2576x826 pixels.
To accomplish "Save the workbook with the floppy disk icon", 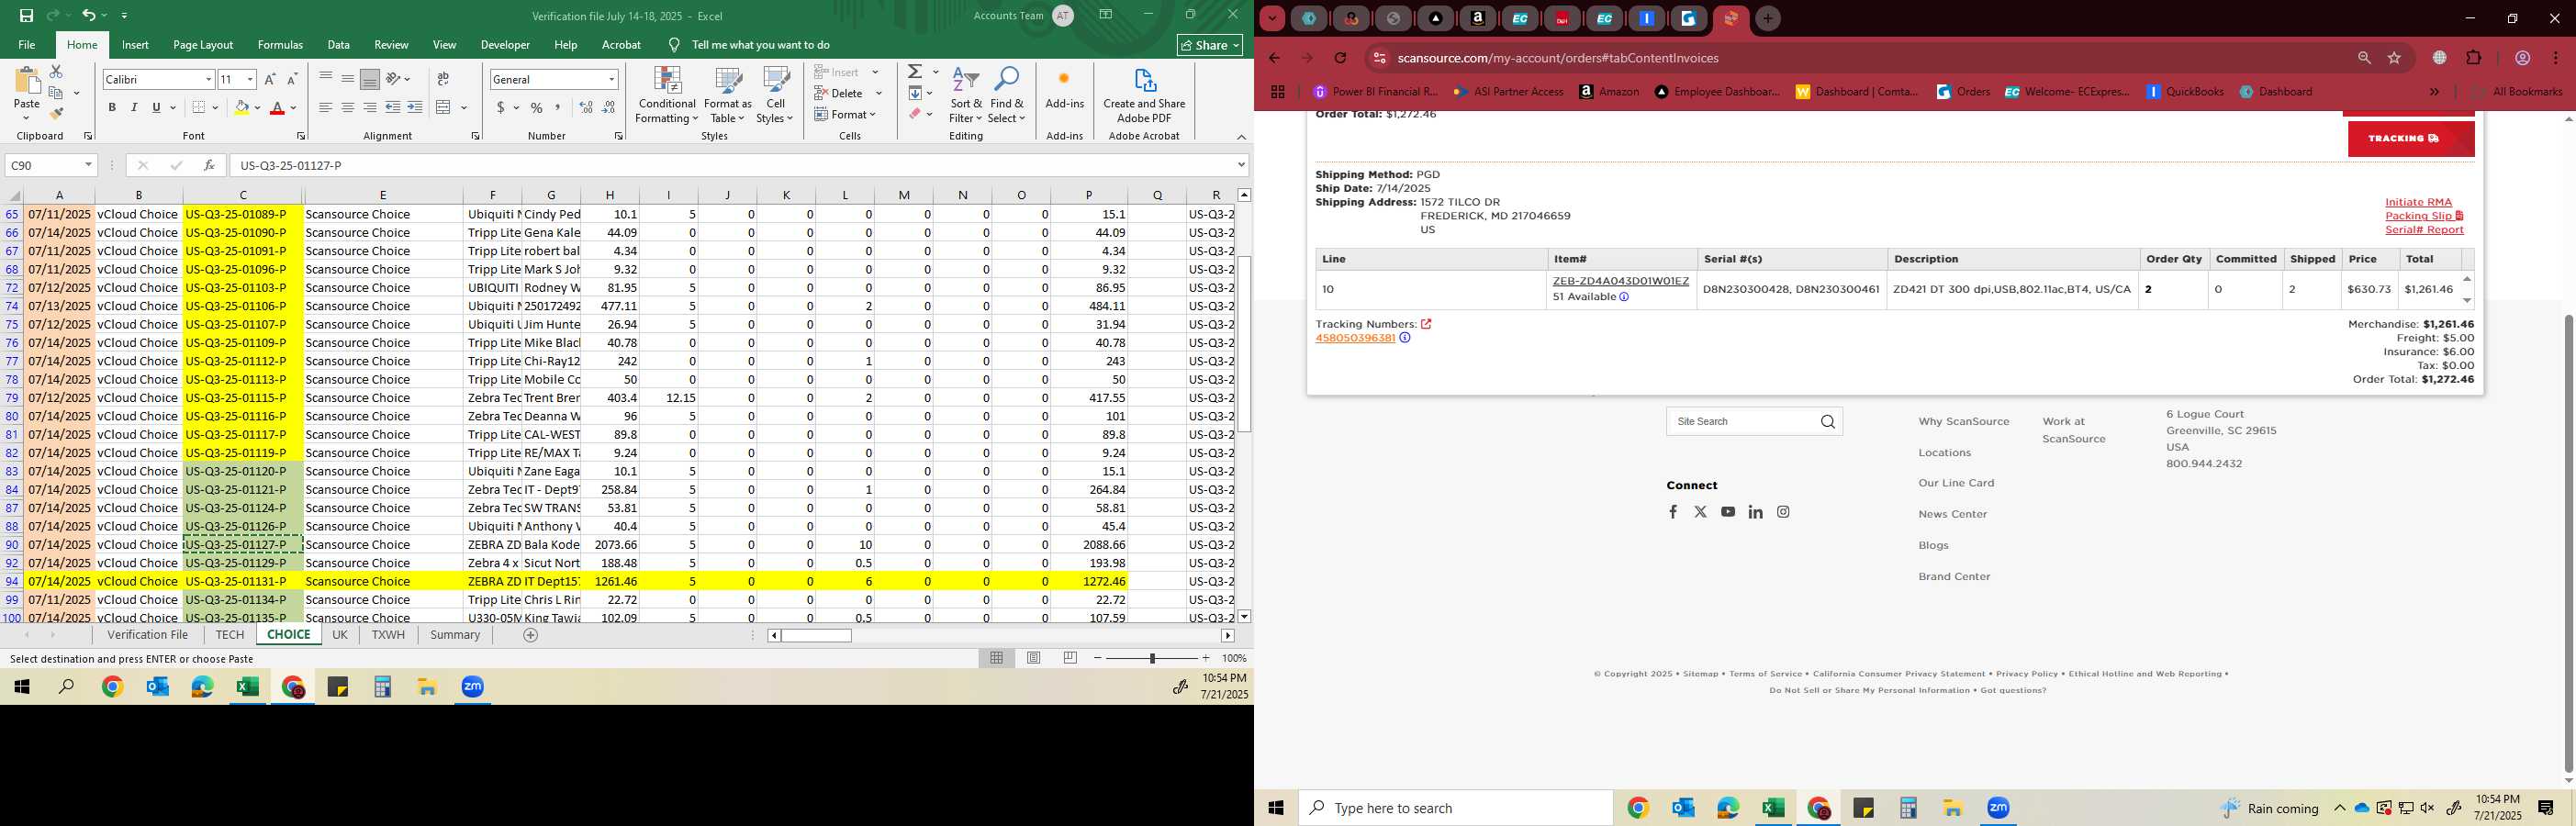I will (27, 16).
